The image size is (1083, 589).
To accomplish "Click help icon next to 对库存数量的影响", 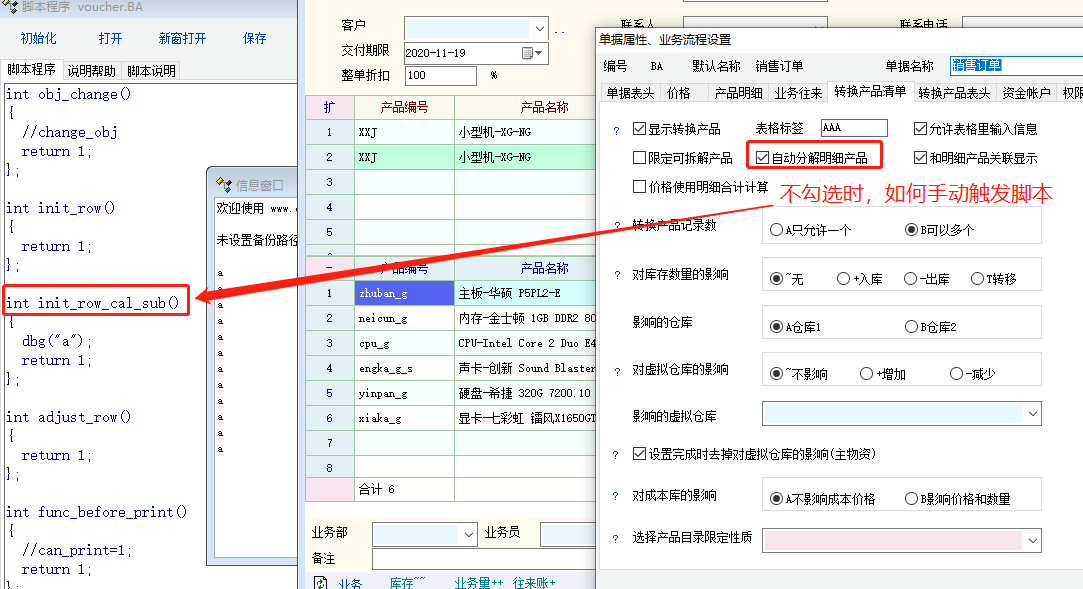I will 616,275.
